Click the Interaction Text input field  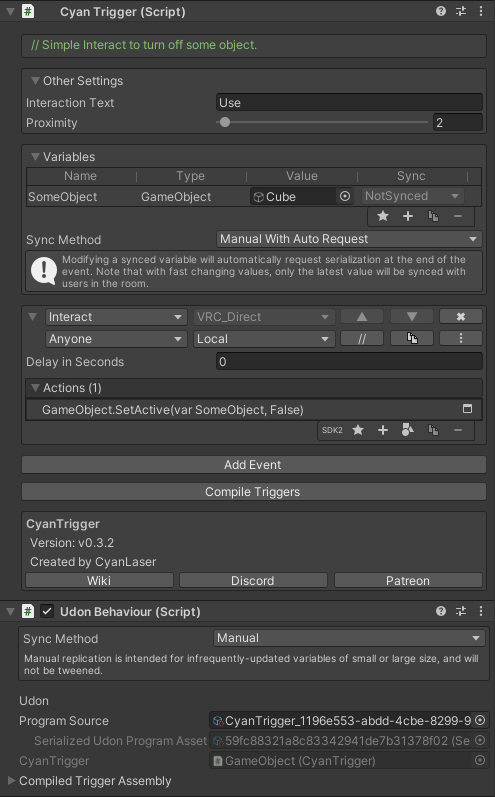tap(349, 102)
